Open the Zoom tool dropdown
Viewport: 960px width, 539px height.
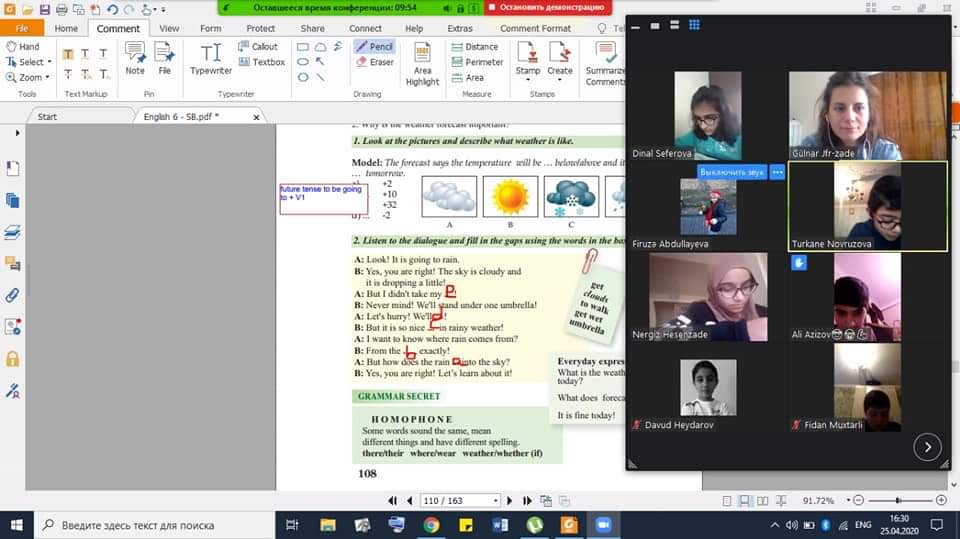(x=47, y=77)
